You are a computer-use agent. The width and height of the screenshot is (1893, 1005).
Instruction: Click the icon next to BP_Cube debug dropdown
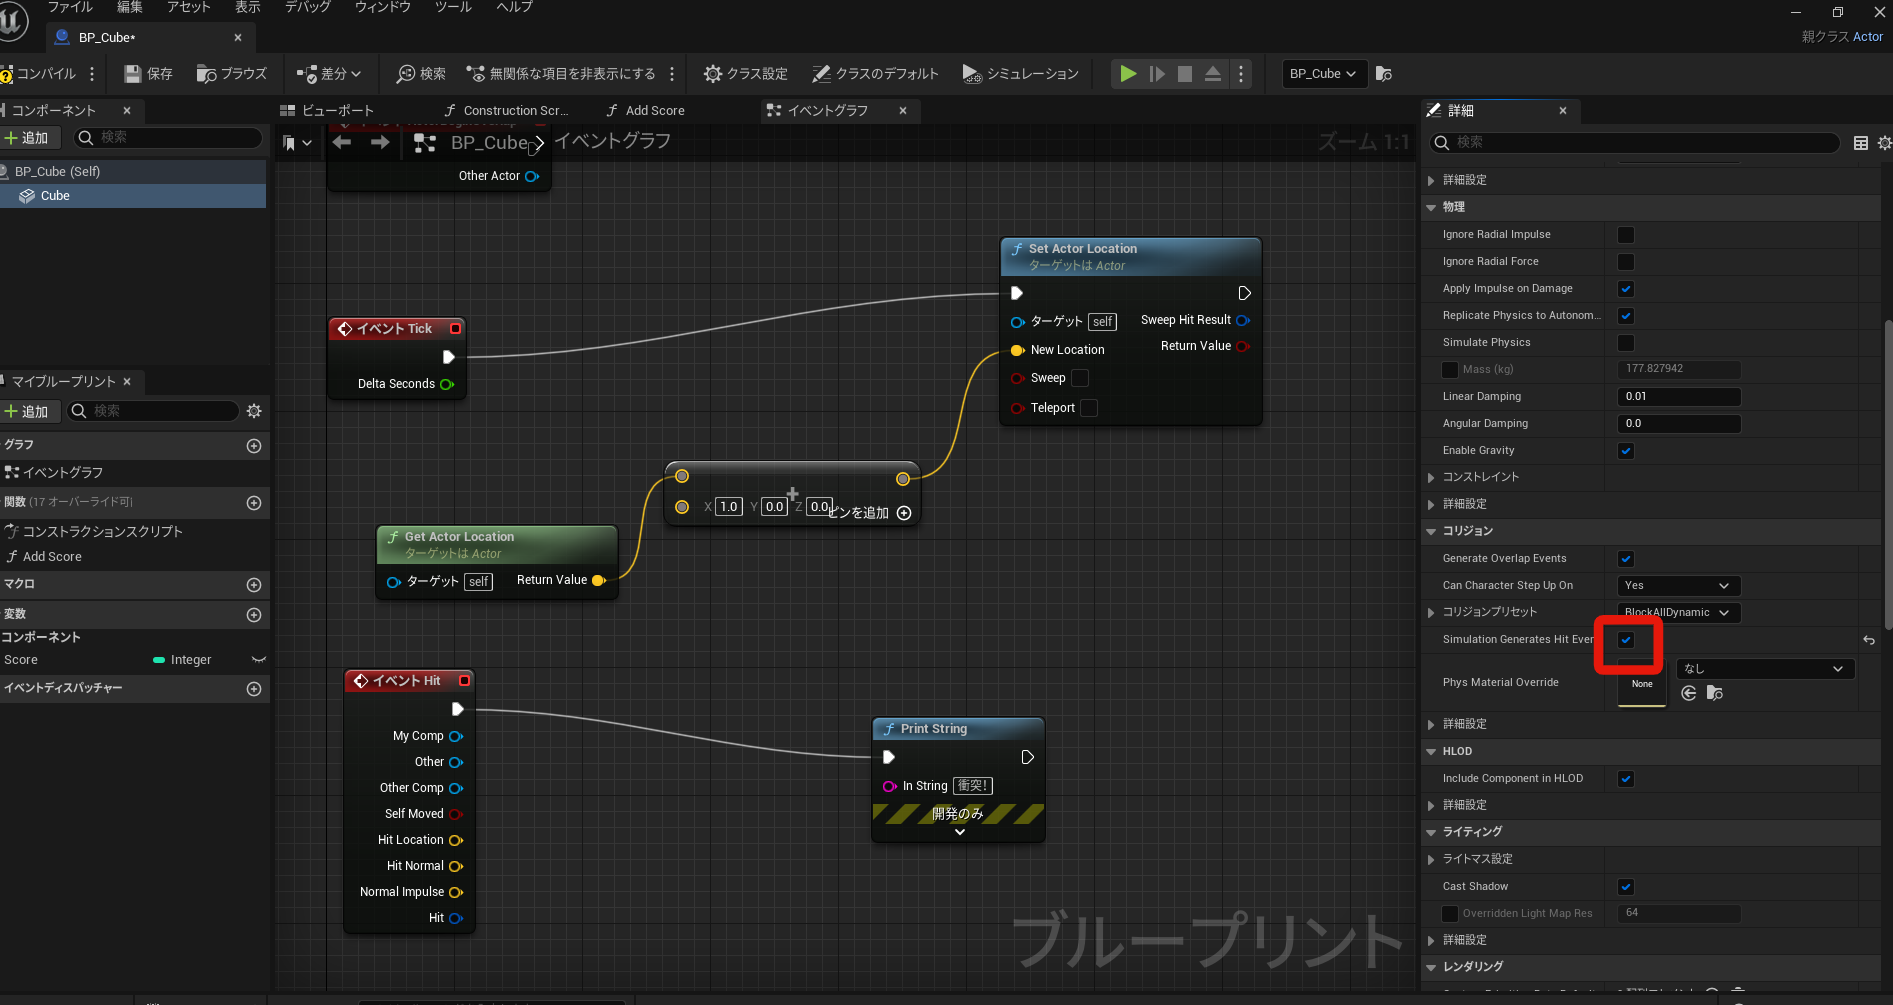pos(1384,74)
